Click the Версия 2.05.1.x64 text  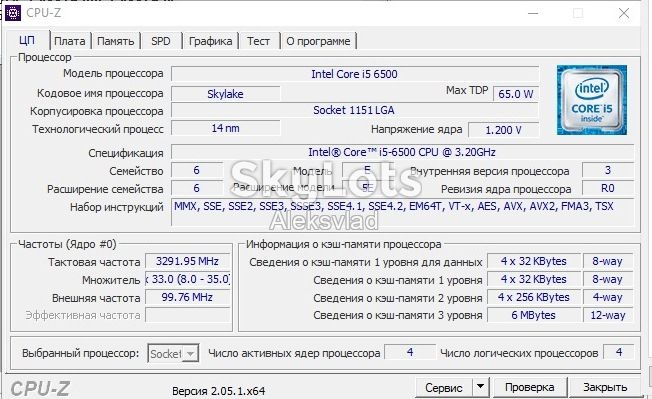pos(218,391)
